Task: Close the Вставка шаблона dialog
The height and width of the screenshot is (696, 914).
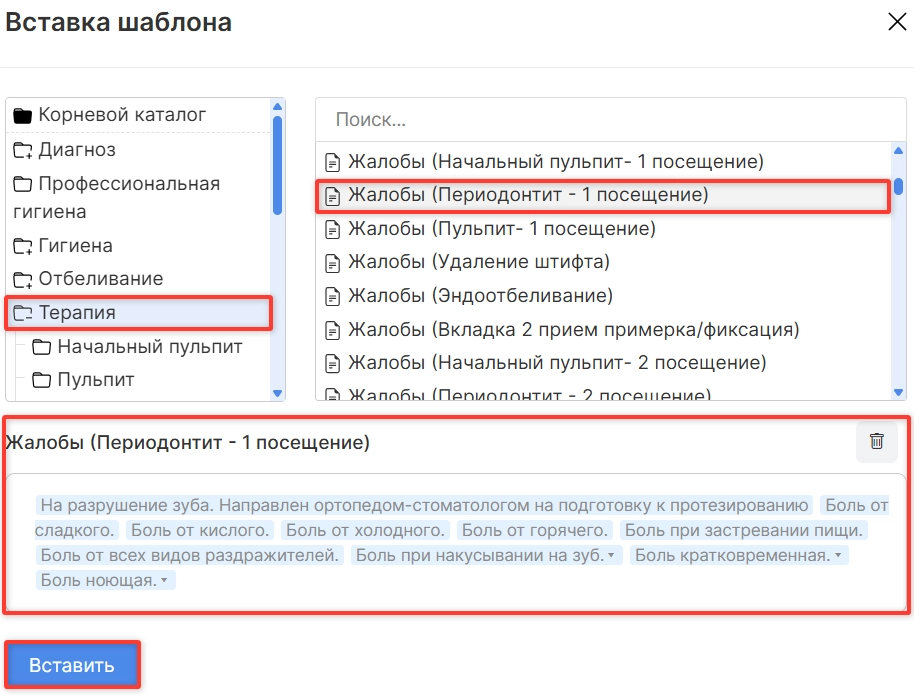Action: click(897, 23)
